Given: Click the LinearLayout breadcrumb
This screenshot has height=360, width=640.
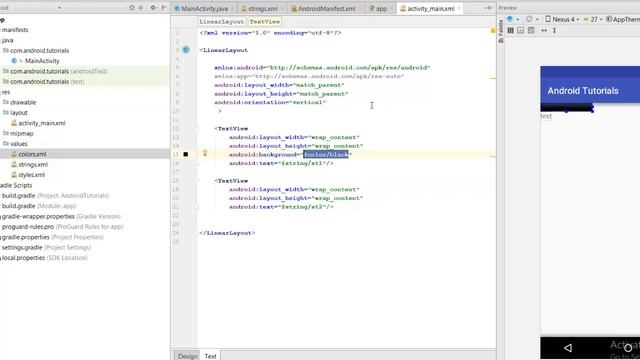Looking at the screenshot, I should pyautogui.click(x=221, y=22).
